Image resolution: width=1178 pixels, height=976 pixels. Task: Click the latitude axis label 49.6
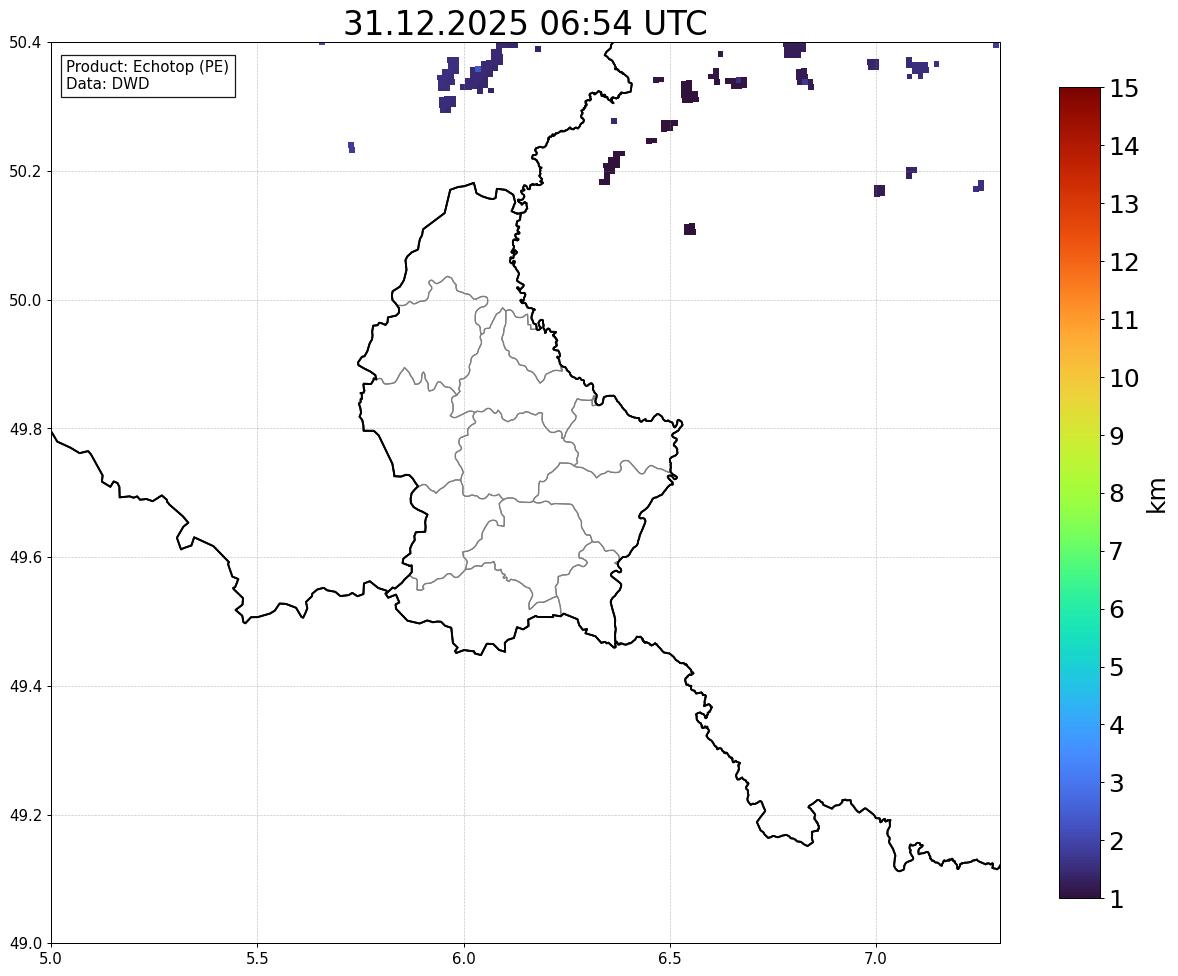click(x=25, y=557)
